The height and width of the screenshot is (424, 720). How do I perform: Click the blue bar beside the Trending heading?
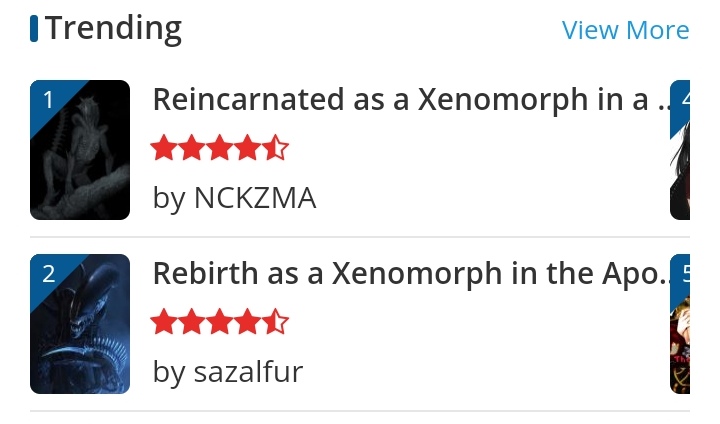click(x=35, y=29)
